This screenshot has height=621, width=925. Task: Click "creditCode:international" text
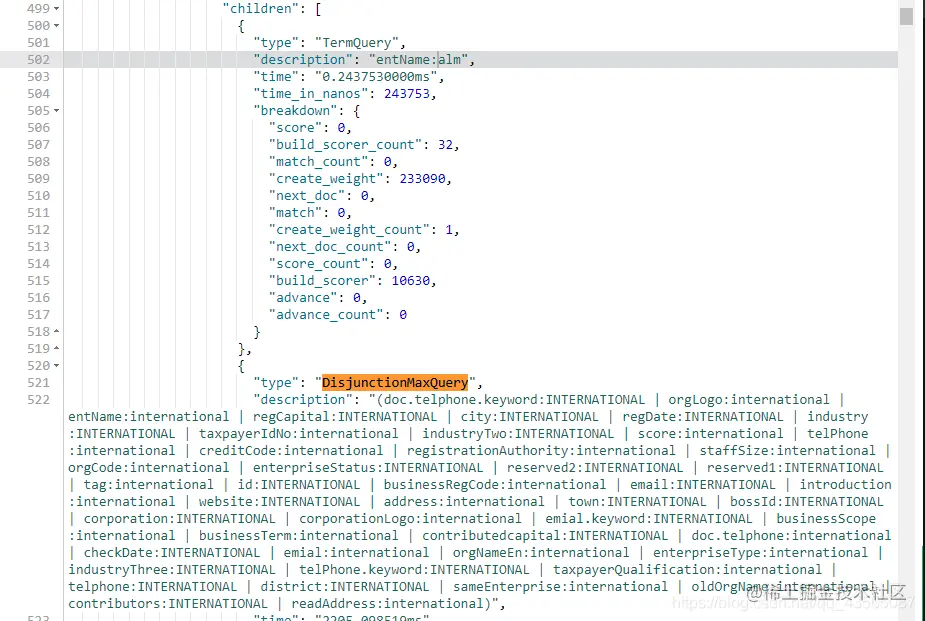(291, 451)
